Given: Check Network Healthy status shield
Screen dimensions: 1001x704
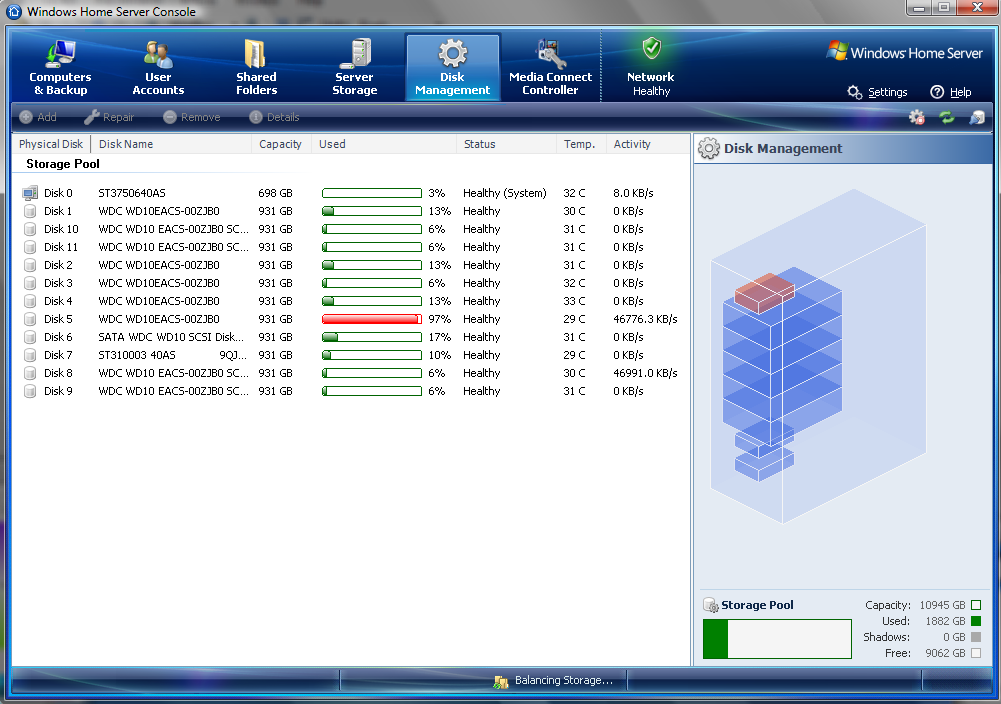Looking at the screenshot, I should click(x=651, y=49).
